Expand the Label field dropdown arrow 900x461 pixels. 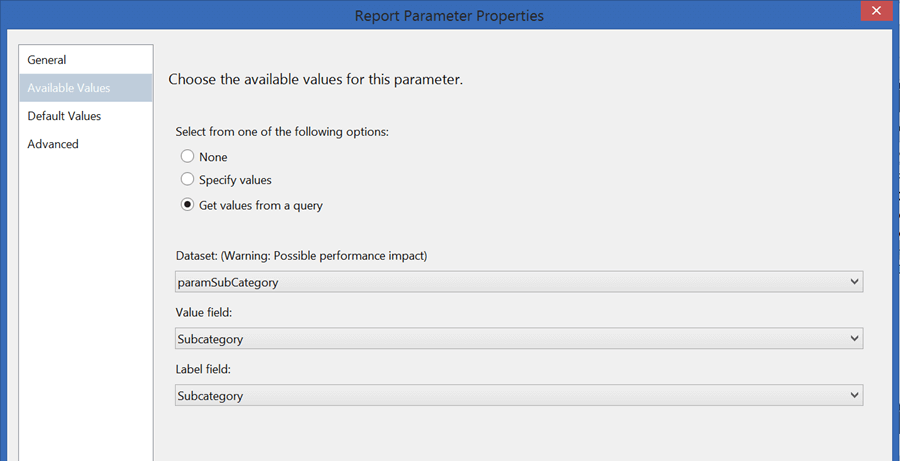click(854, 396)
